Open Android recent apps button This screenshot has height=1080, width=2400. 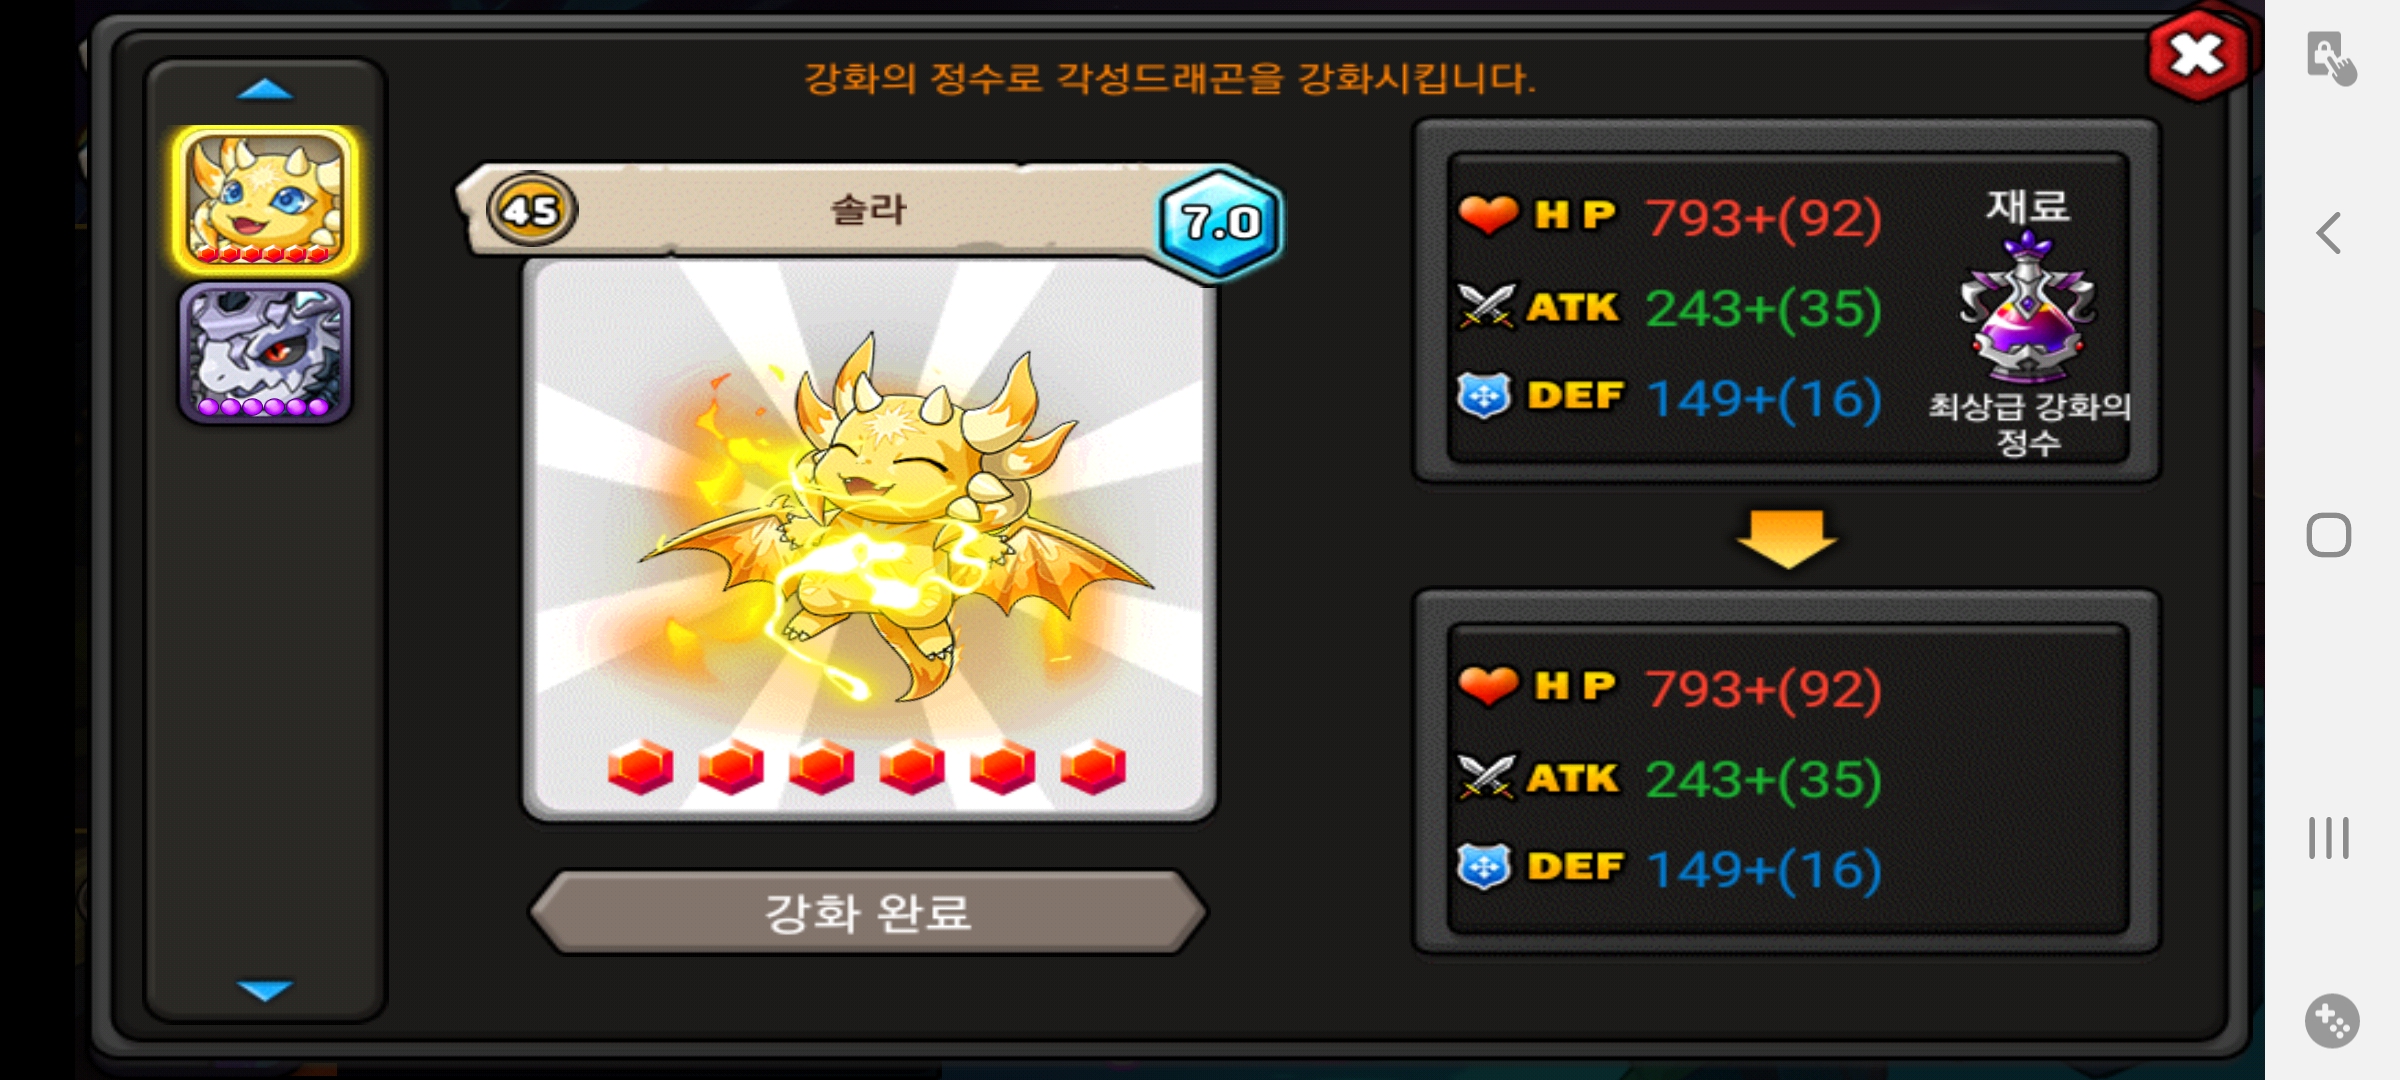pos(2329,838)
